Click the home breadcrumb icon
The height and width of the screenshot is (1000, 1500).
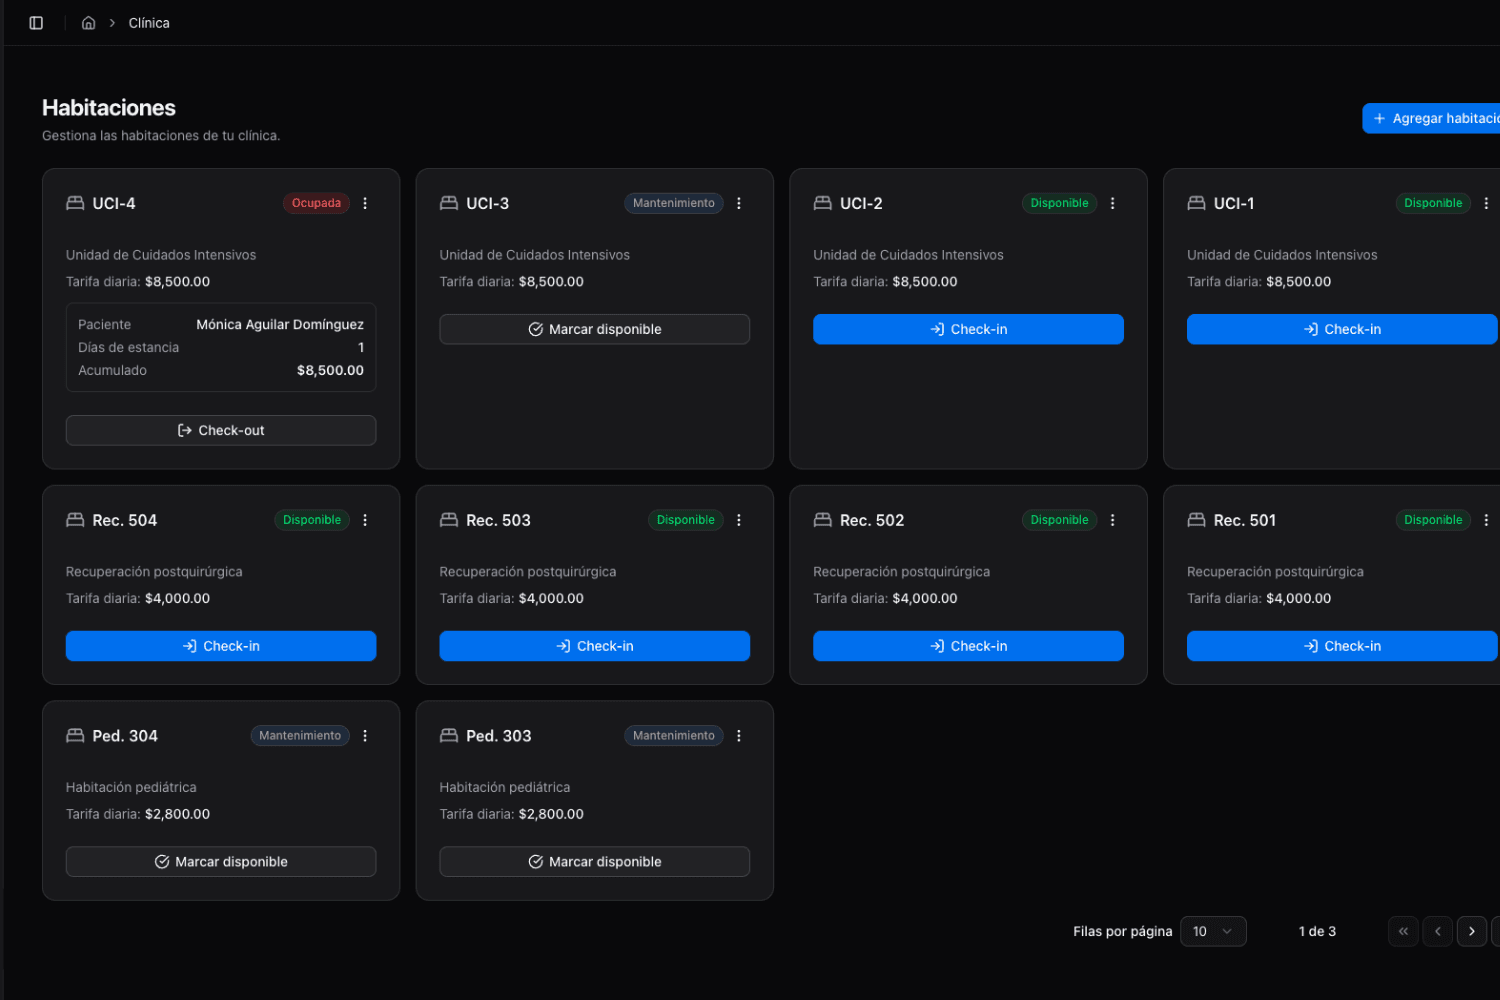[89, 23]
